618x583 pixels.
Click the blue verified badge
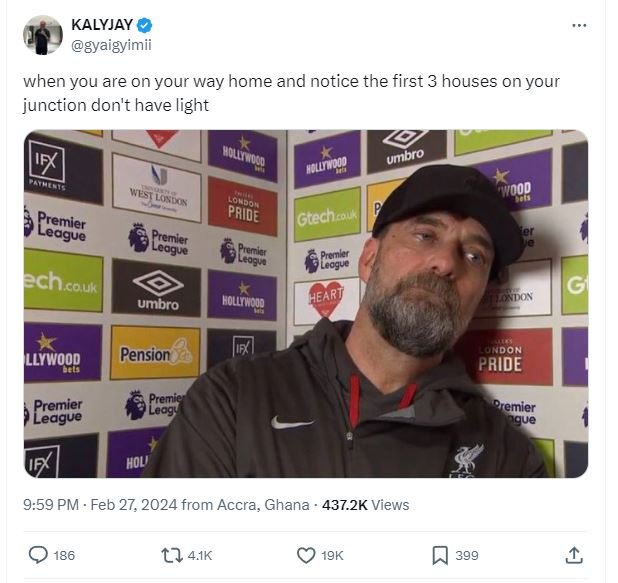tap(144, 25)
